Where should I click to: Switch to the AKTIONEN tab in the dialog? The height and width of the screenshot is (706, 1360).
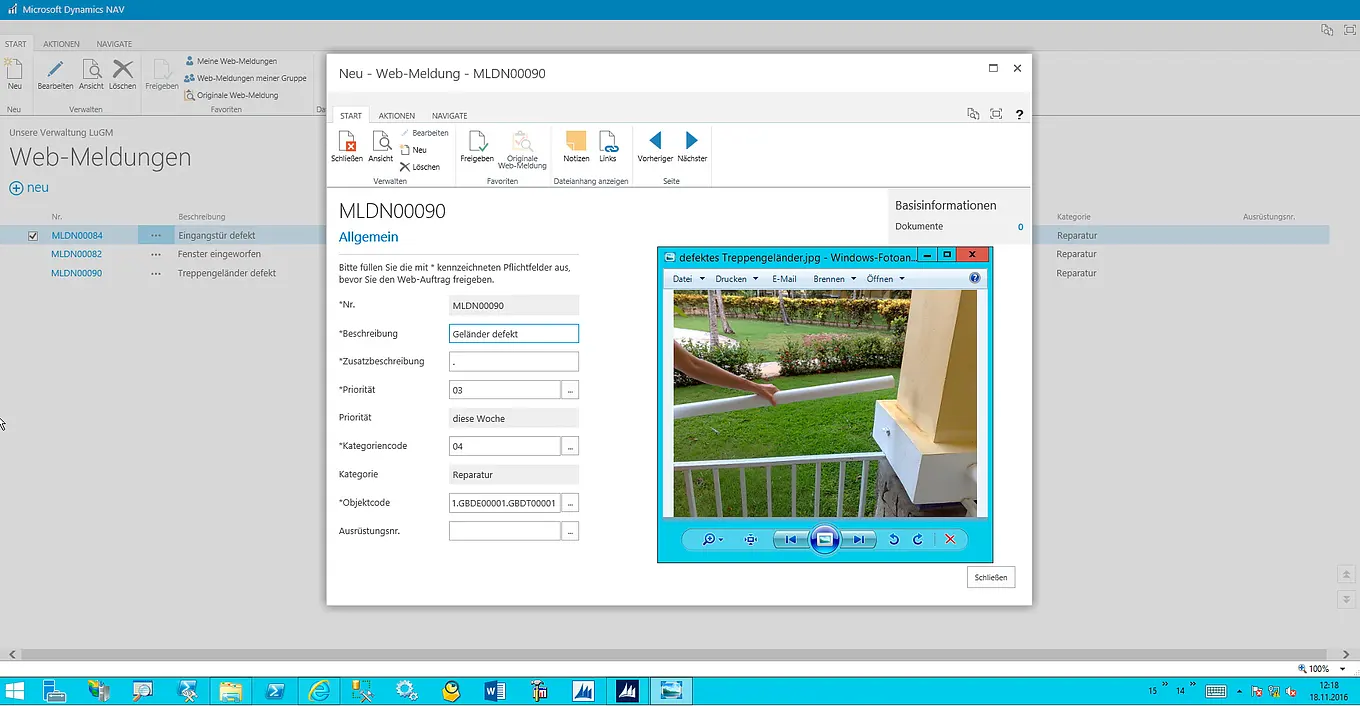click(x=397, y=116)
